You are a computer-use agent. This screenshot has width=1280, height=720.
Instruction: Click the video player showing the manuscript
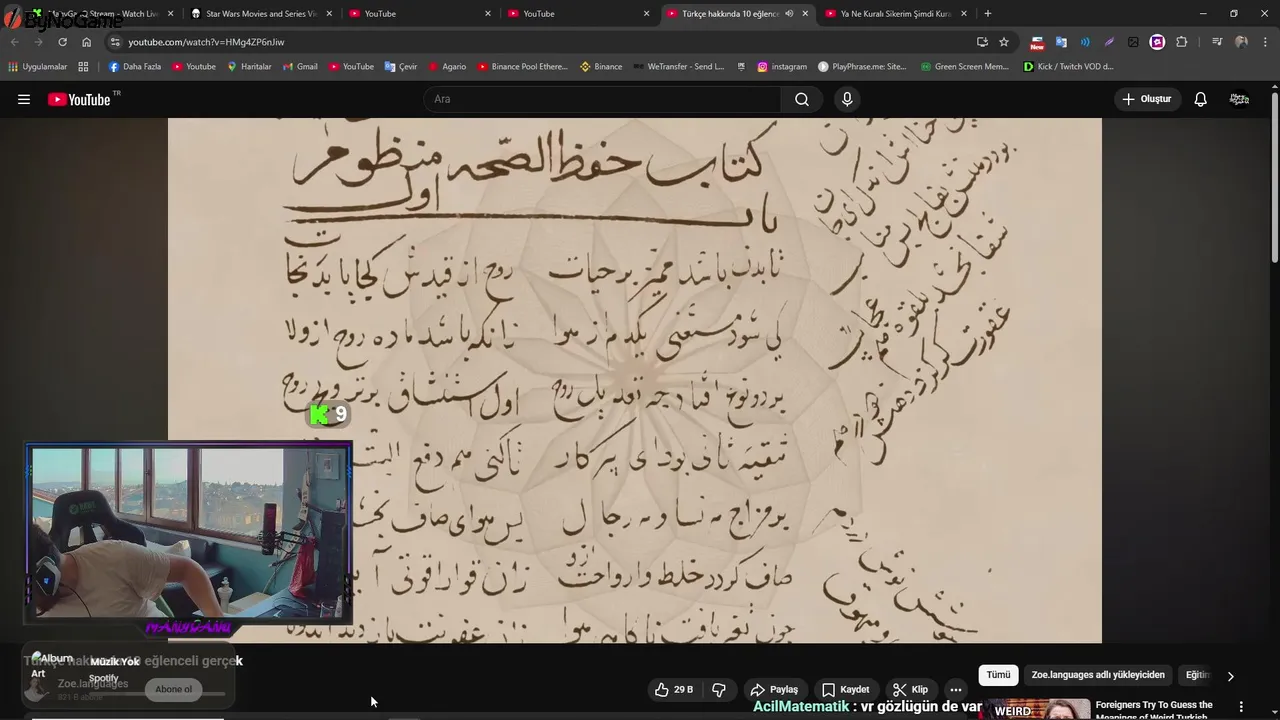click(x=635, y=380)
